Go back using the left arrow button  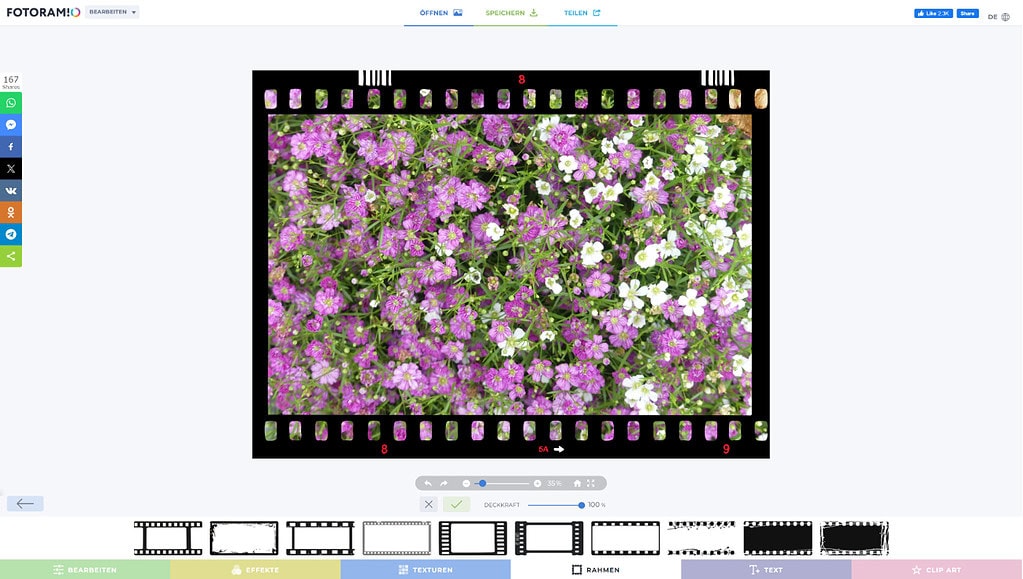pos(25,503)
